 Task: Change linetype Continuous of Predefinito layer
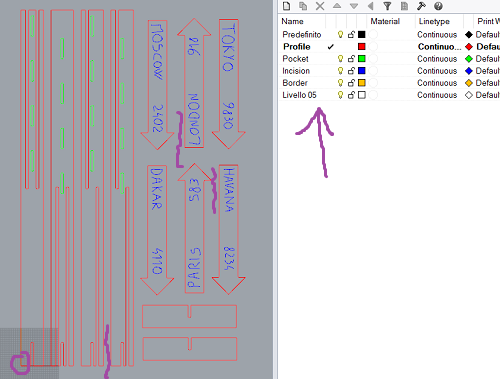[x=437, y=35]
